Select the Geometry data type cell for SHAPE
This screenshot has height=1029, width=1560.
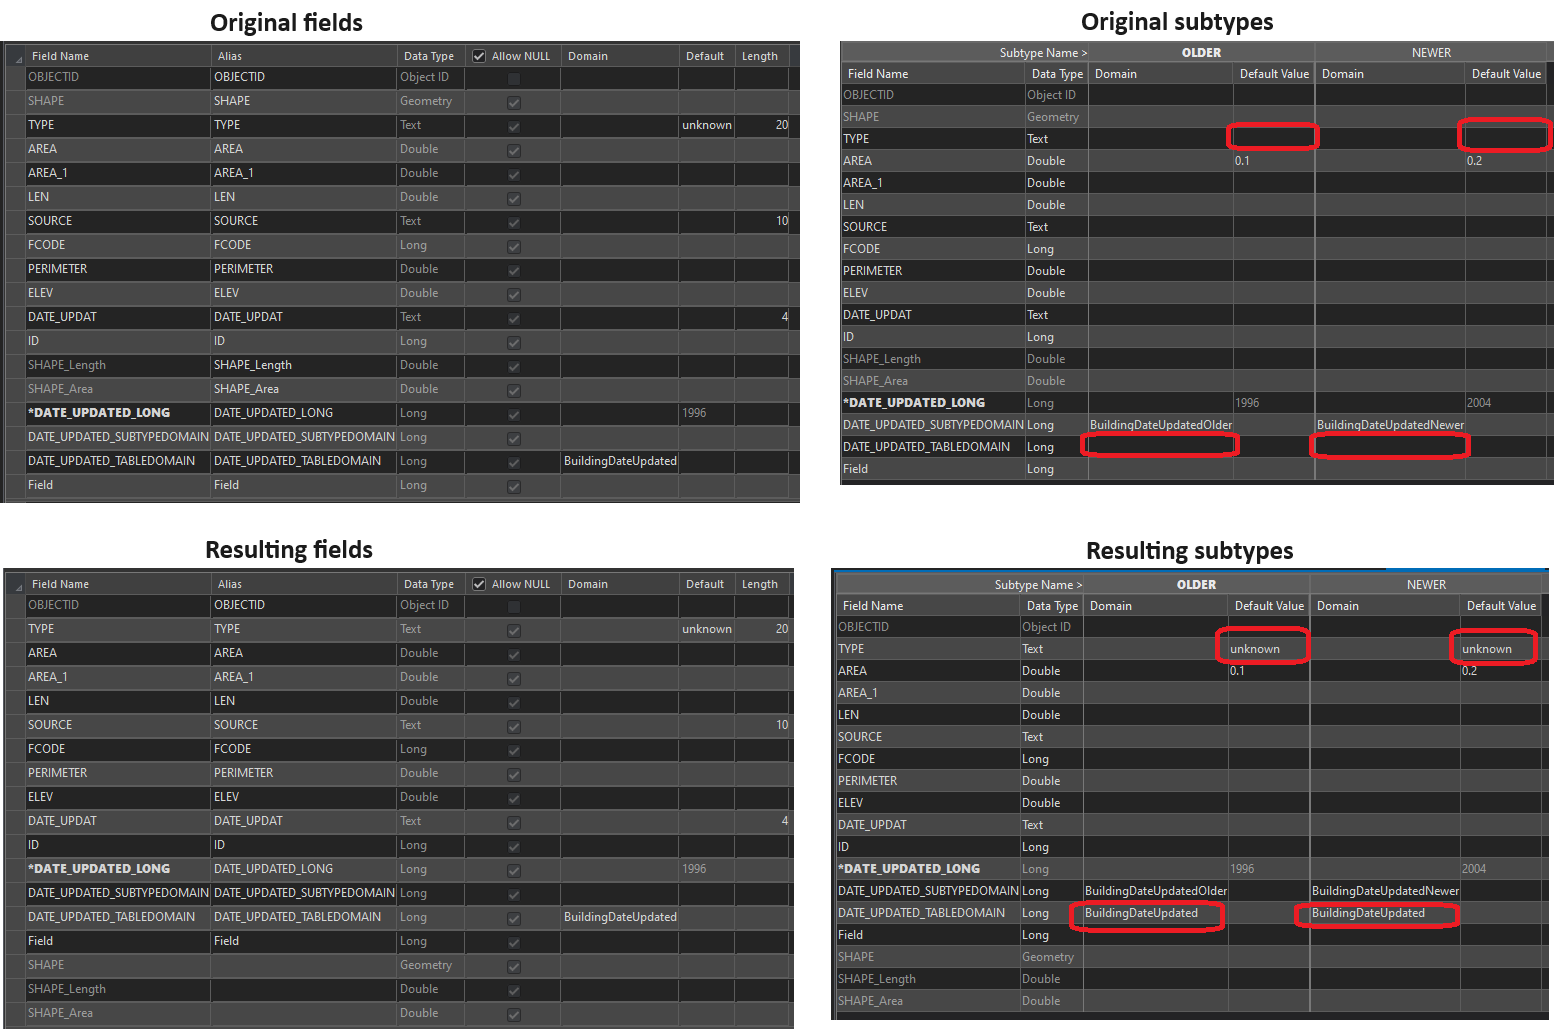click(x=426, y=100)
